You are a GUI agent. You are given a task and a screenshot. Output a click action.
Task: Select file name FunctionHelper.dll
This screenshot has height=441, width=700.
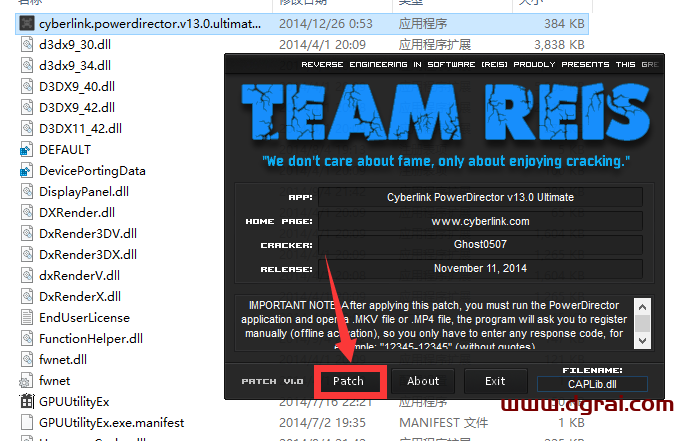(x=91, y=339)
